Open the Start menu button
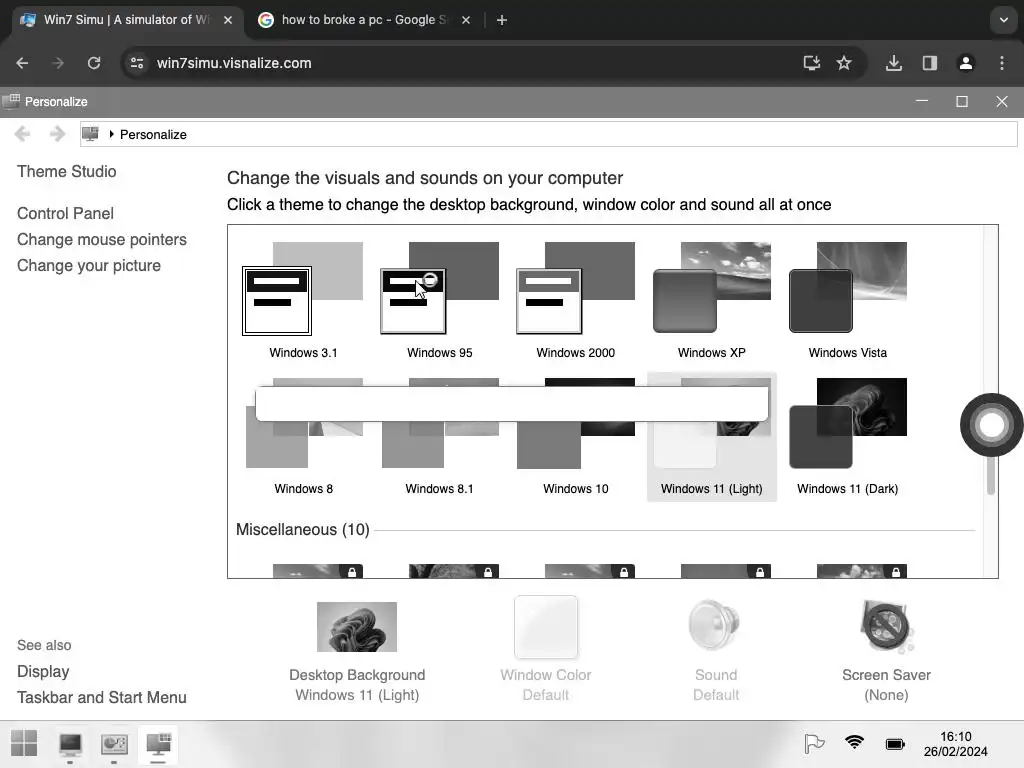The width and height of the screenshot is (1024, 768). pyautogui.click(x=24, y=743)
